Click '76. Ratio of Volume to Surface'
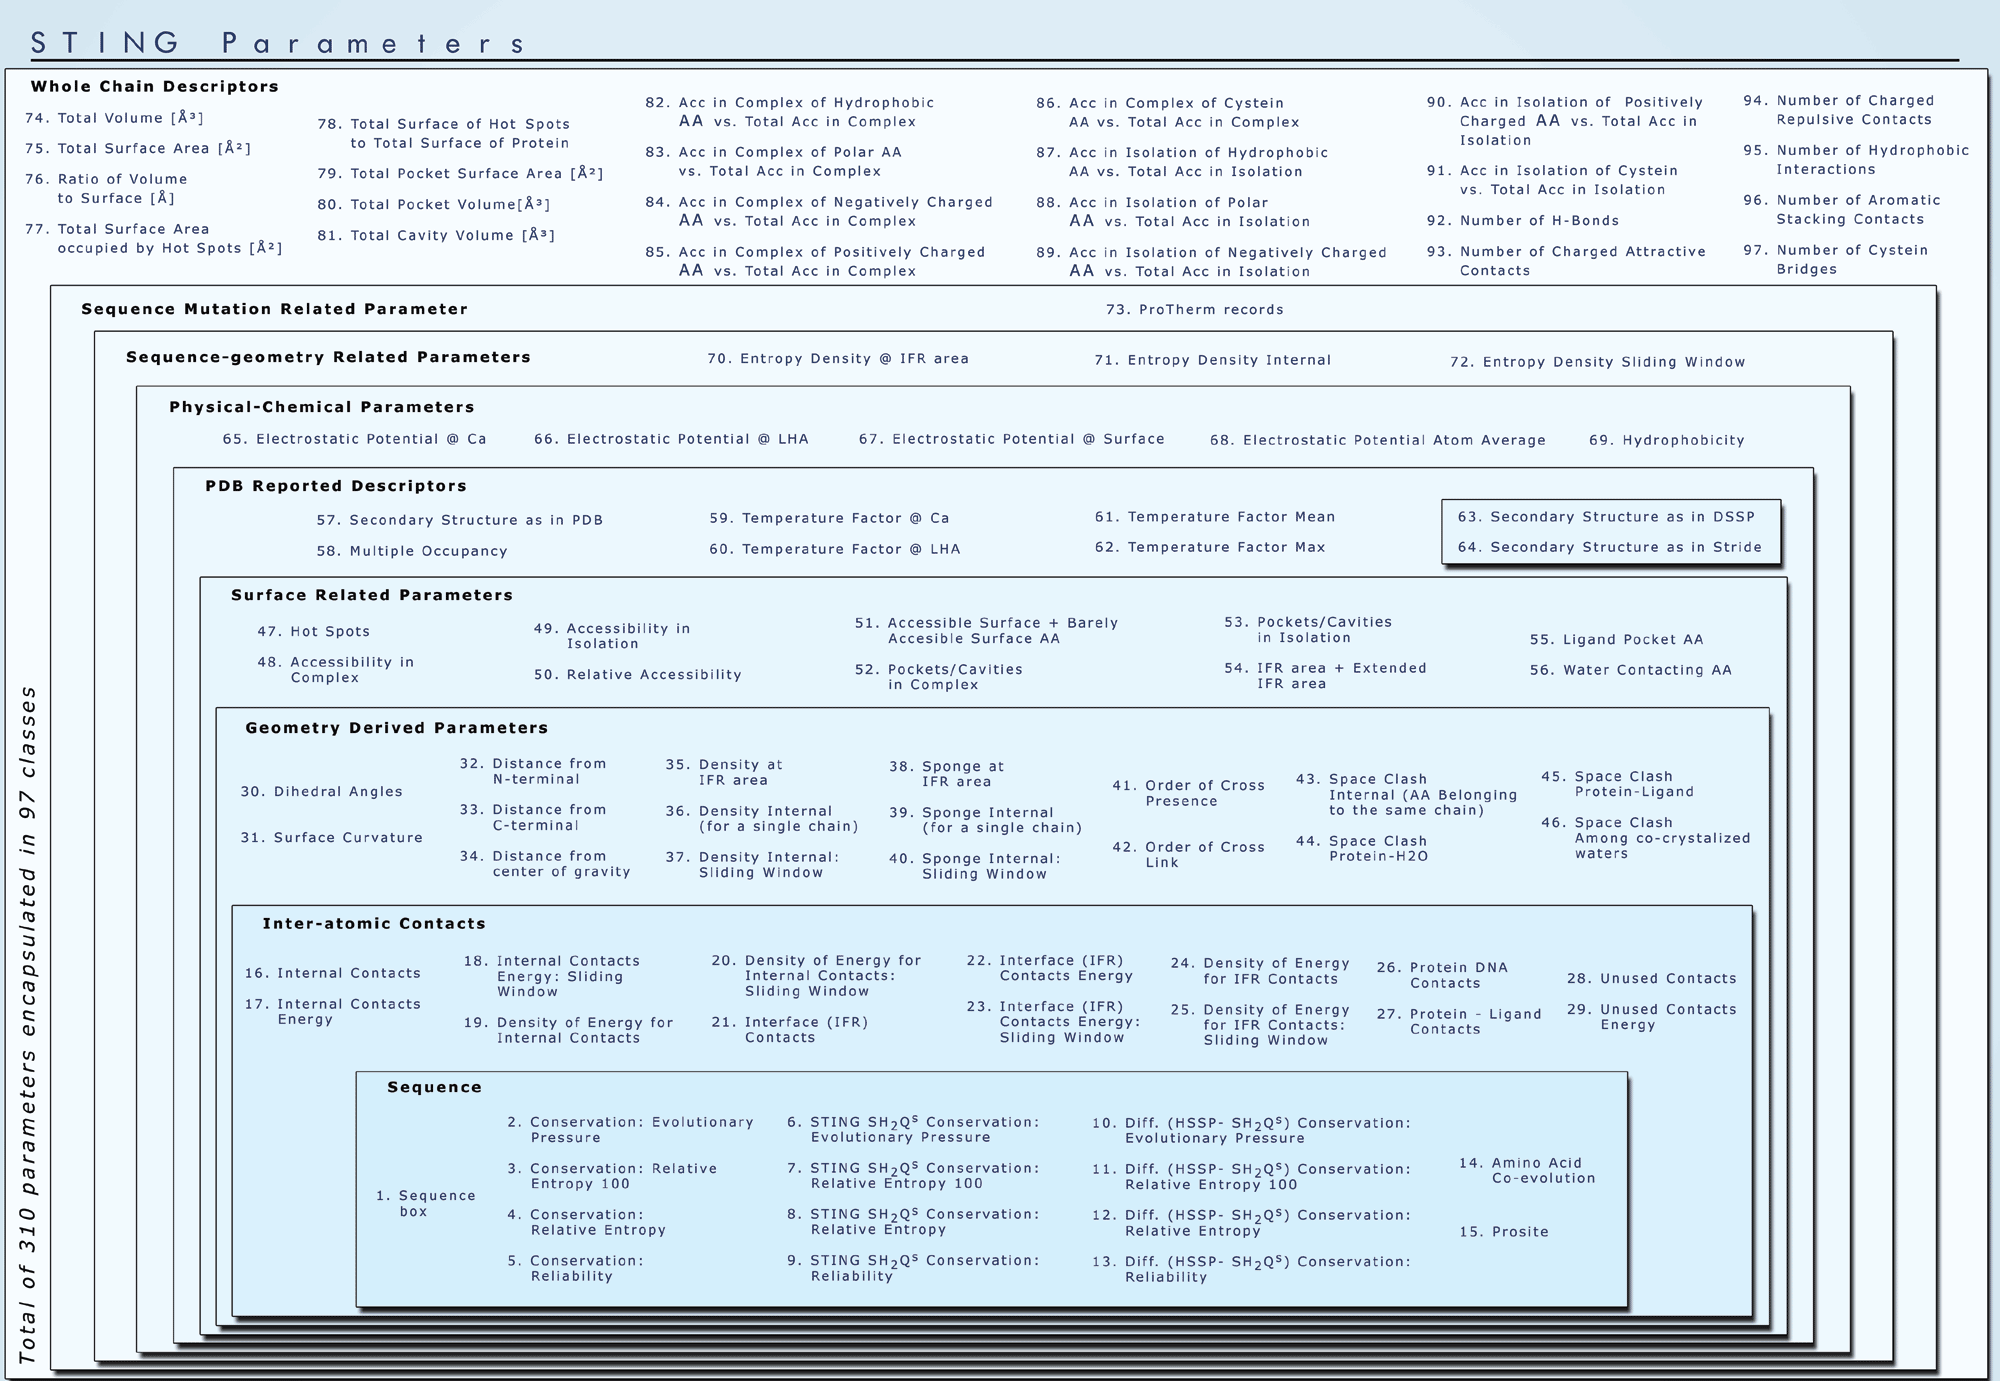Viewport: 2000px width, 1381px height. tap(106, 188)
